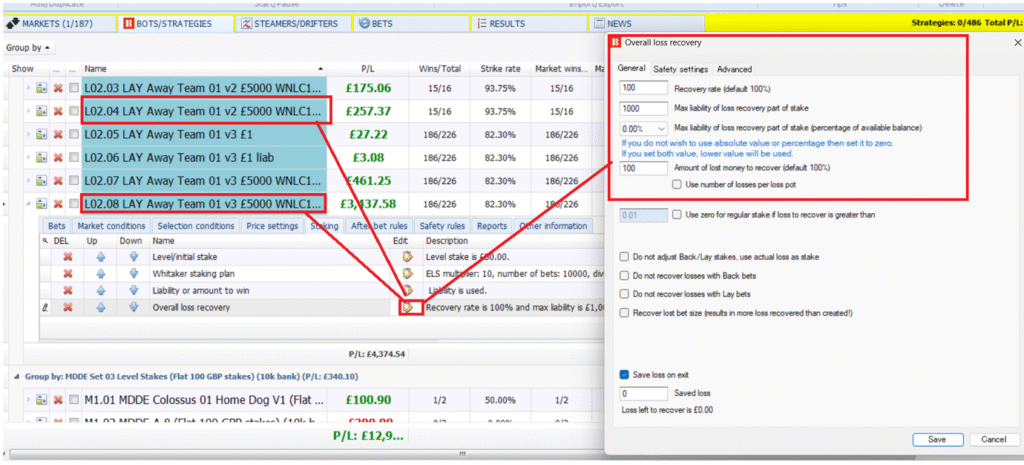The width and height of the screenshot is (1024, 465).
Task: Click the strategy icon on the L02.05 row
Action: 41,135
